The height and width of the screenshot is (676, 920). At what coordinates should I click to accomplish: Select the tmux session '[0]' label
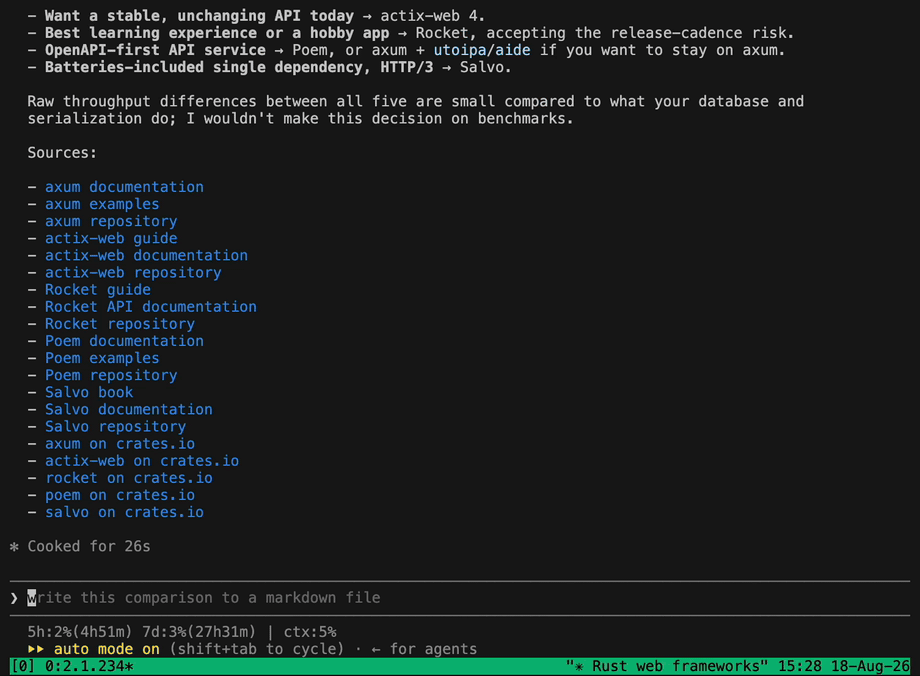[23, 667]
